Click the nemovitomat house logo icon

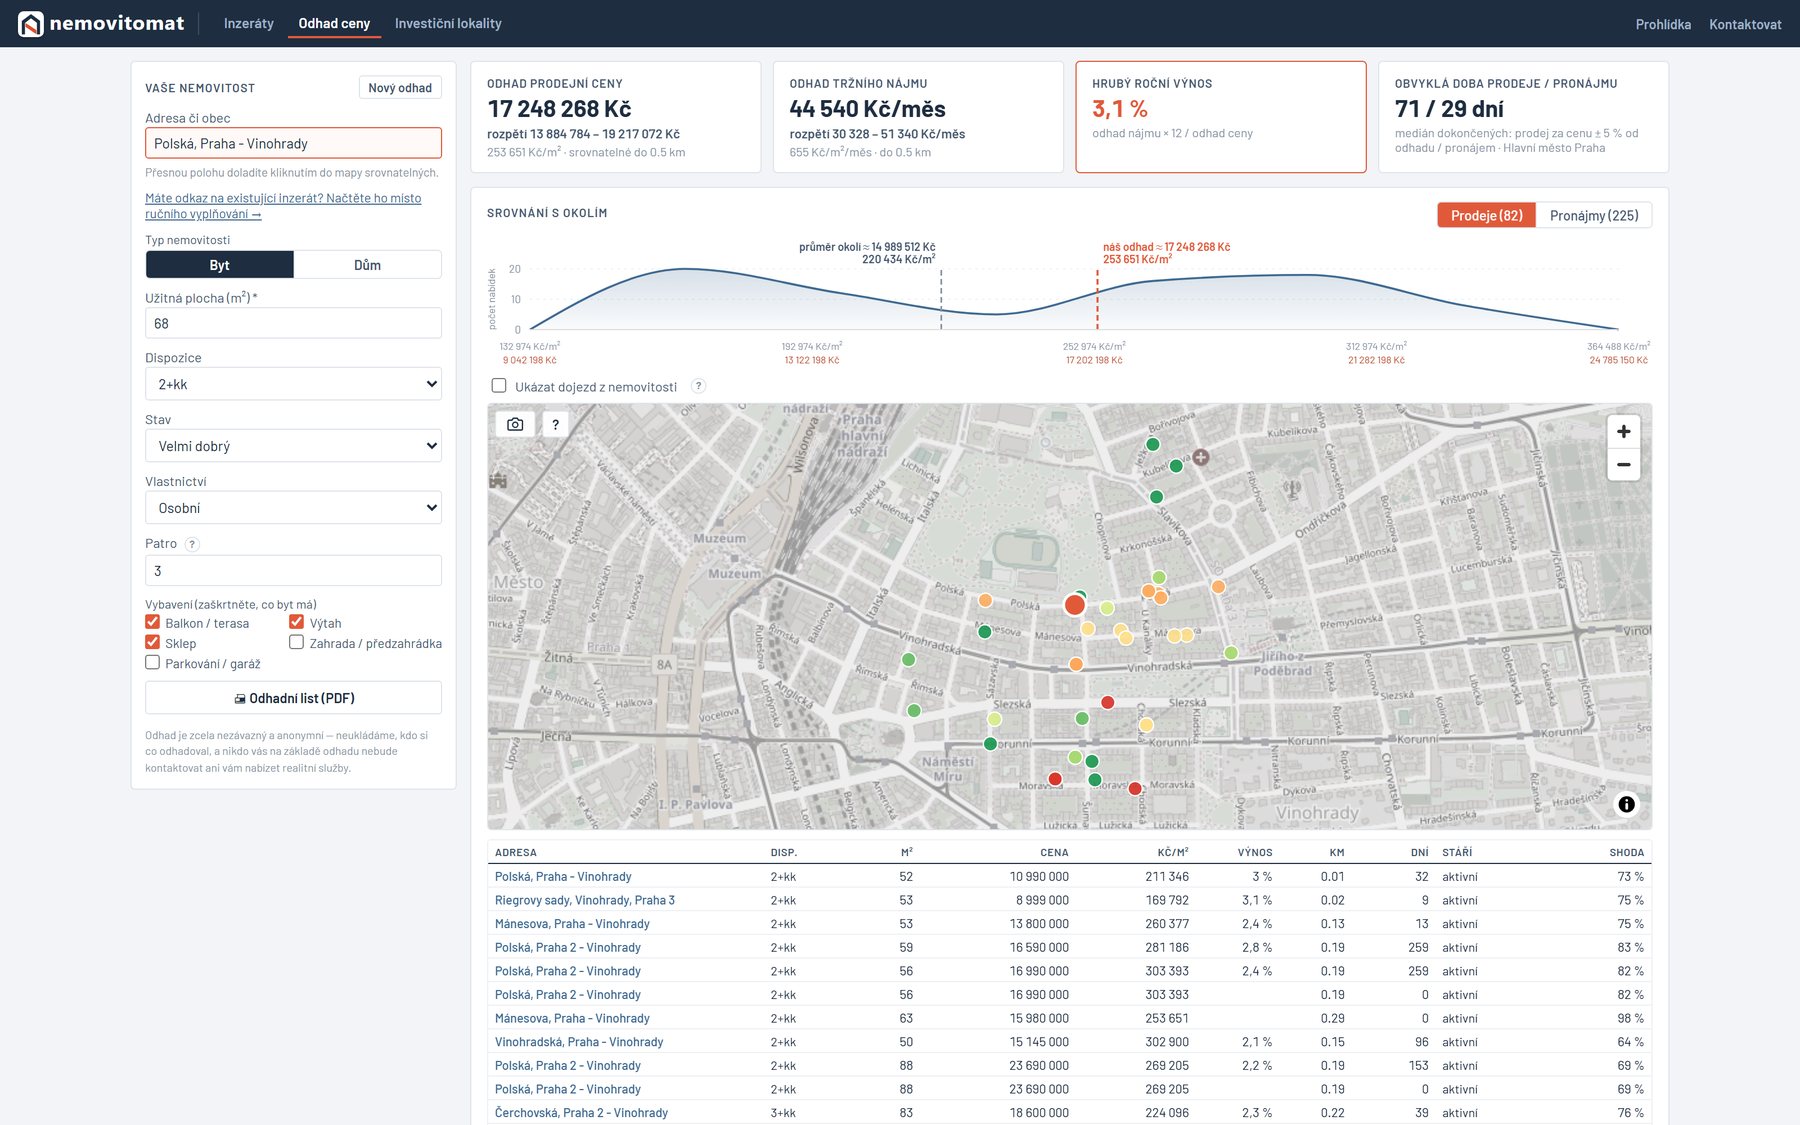pyautogui.click(x=31, y=24)
